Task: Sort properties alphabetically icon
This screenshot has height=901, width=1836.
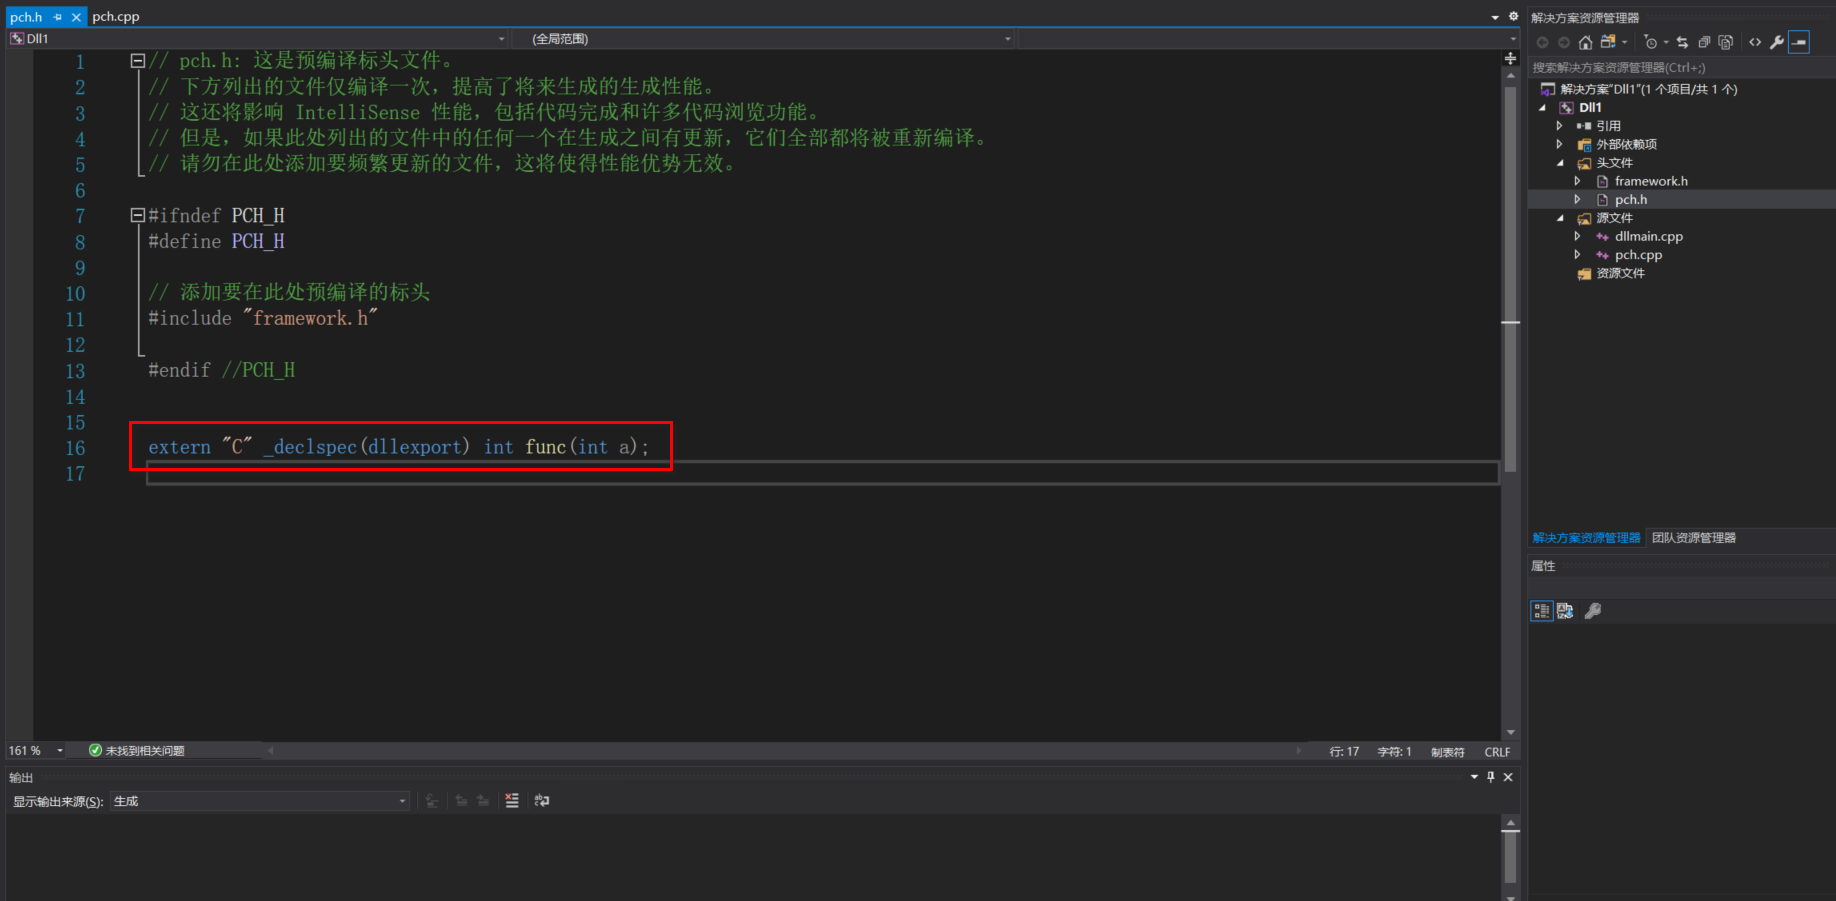Action: 1565,611
